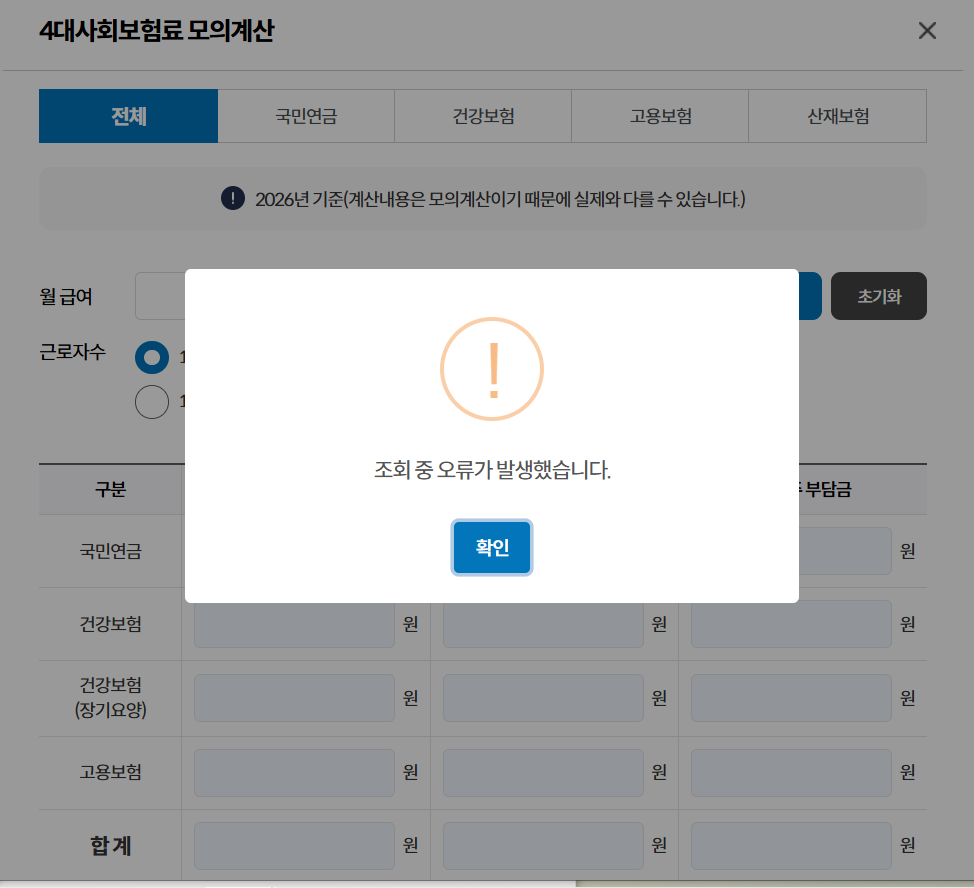Viewport: 974px width, 888px height.
Task: Click the first 국민연금 amount field
Action: (x=293, y=551)
